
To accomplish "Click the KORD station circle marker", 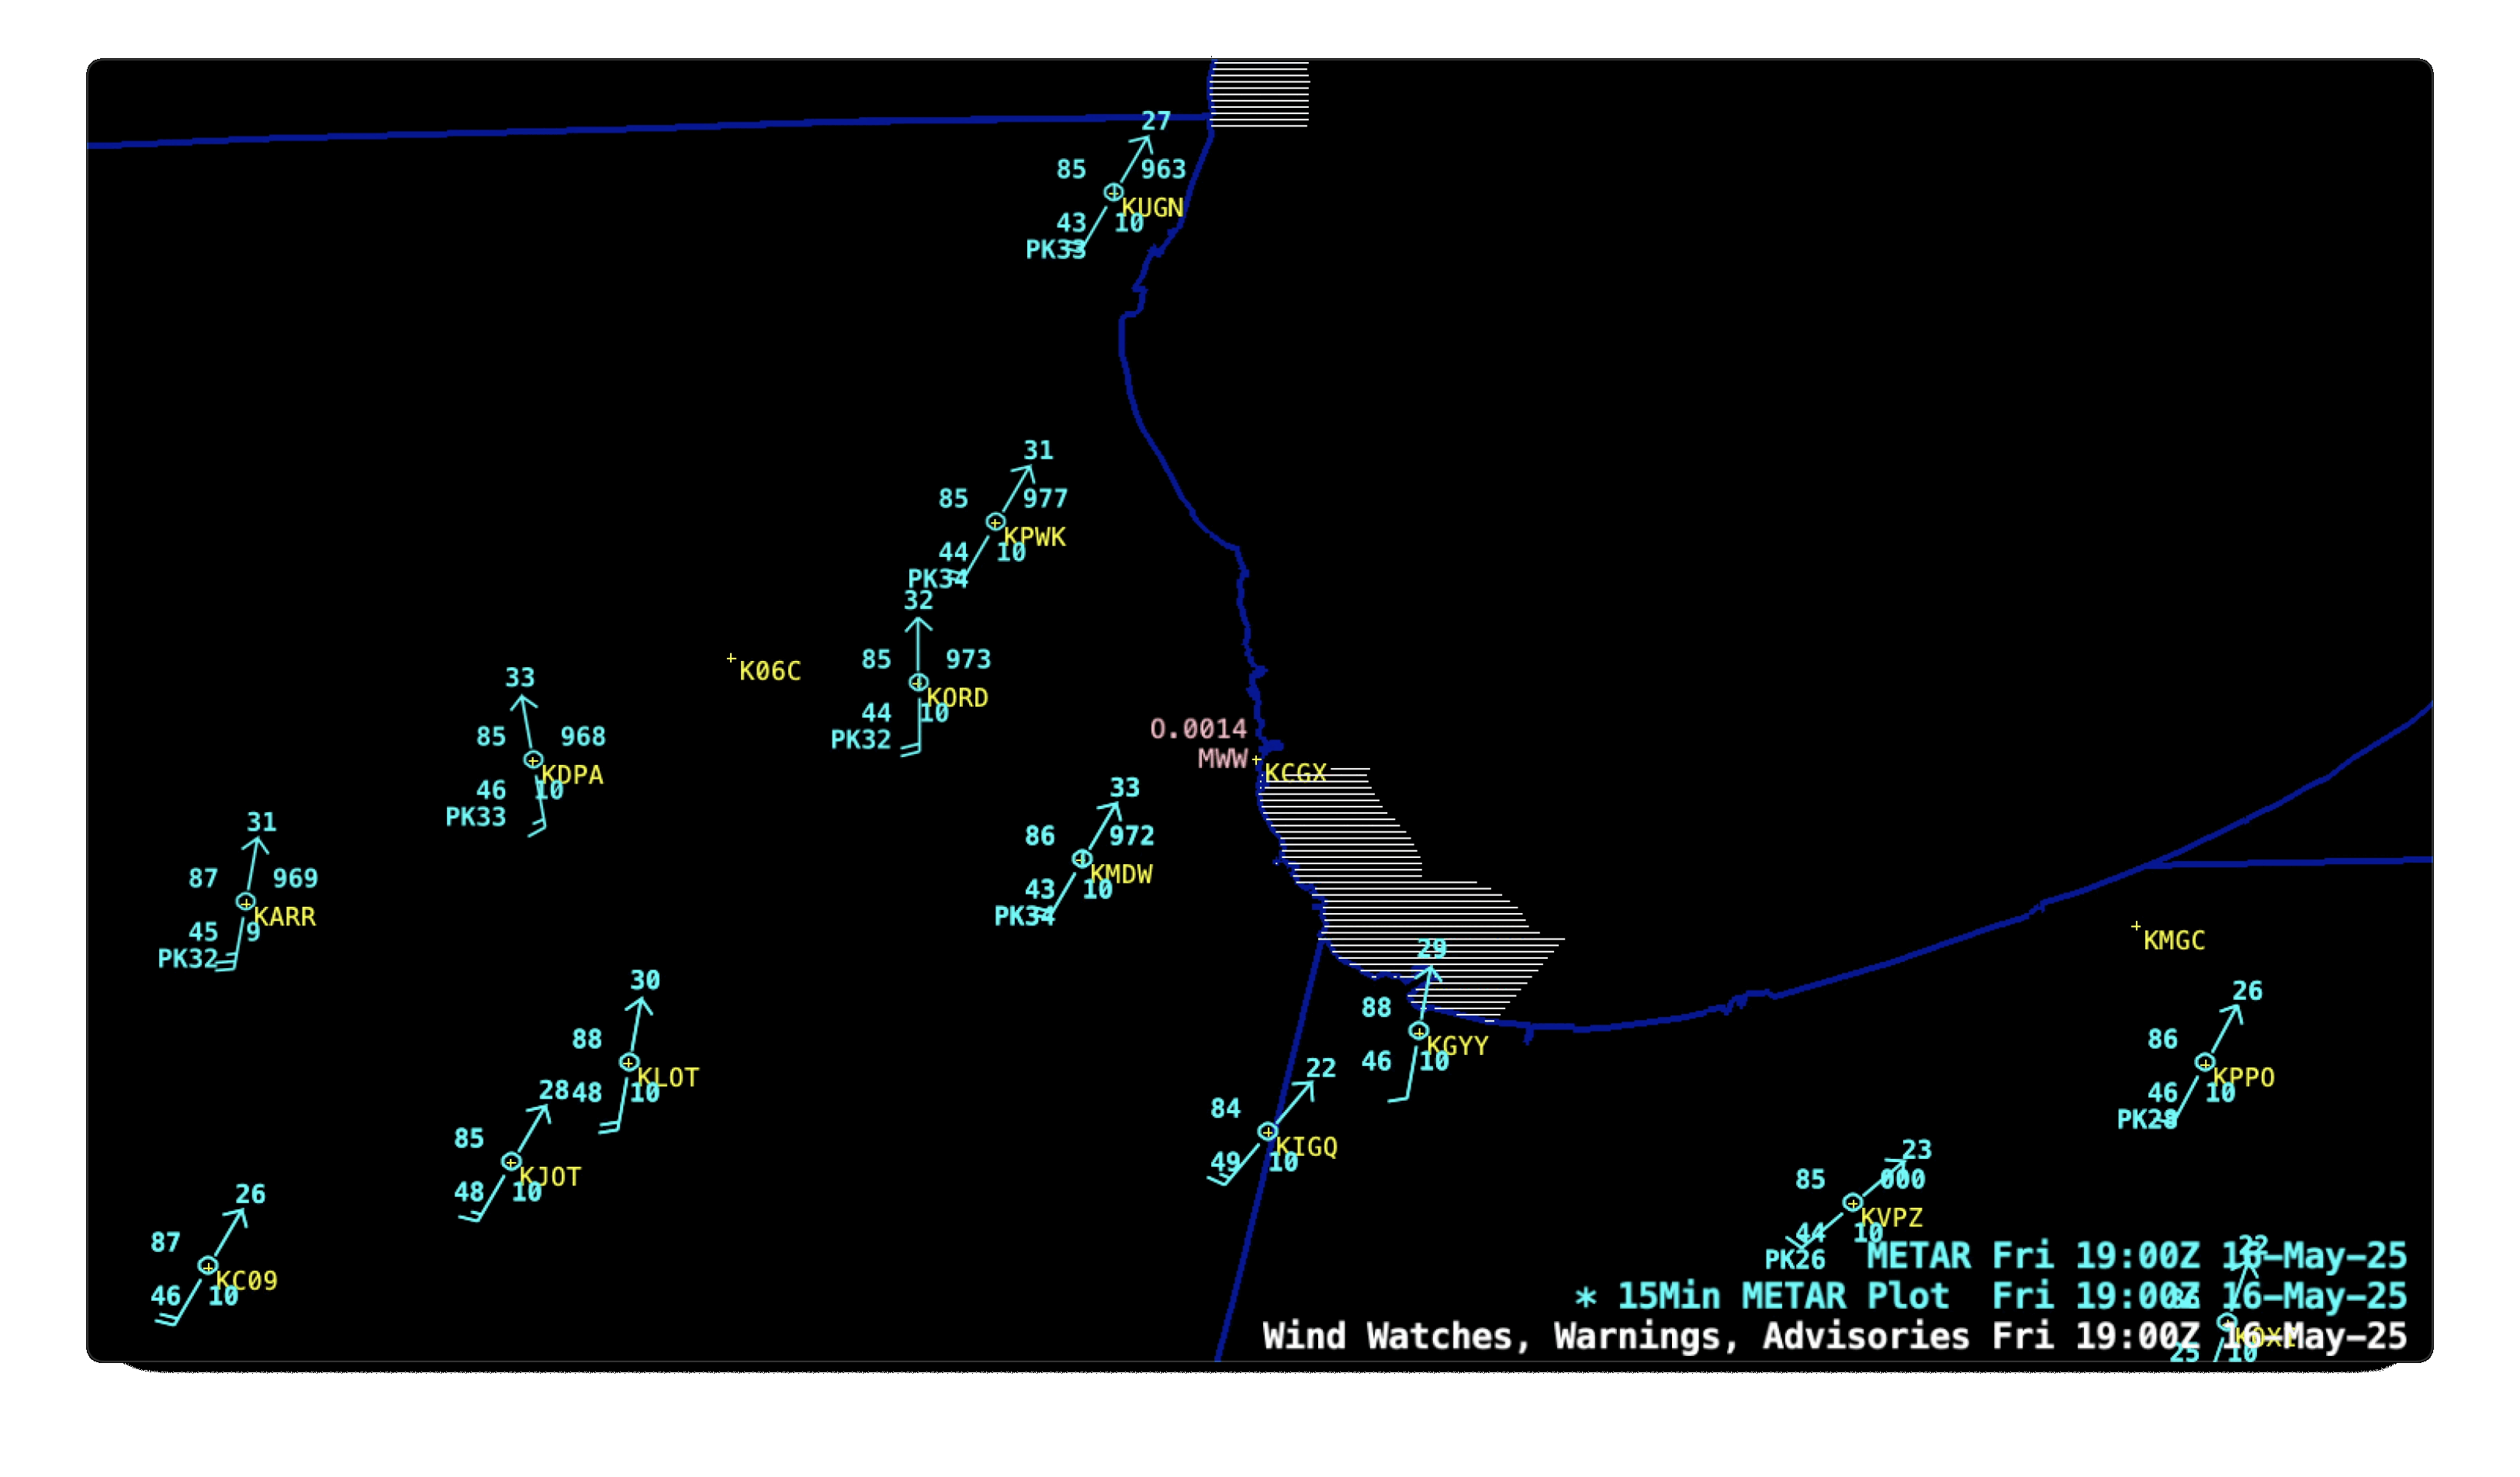I will pyautogui.click(x=918, y=683).
